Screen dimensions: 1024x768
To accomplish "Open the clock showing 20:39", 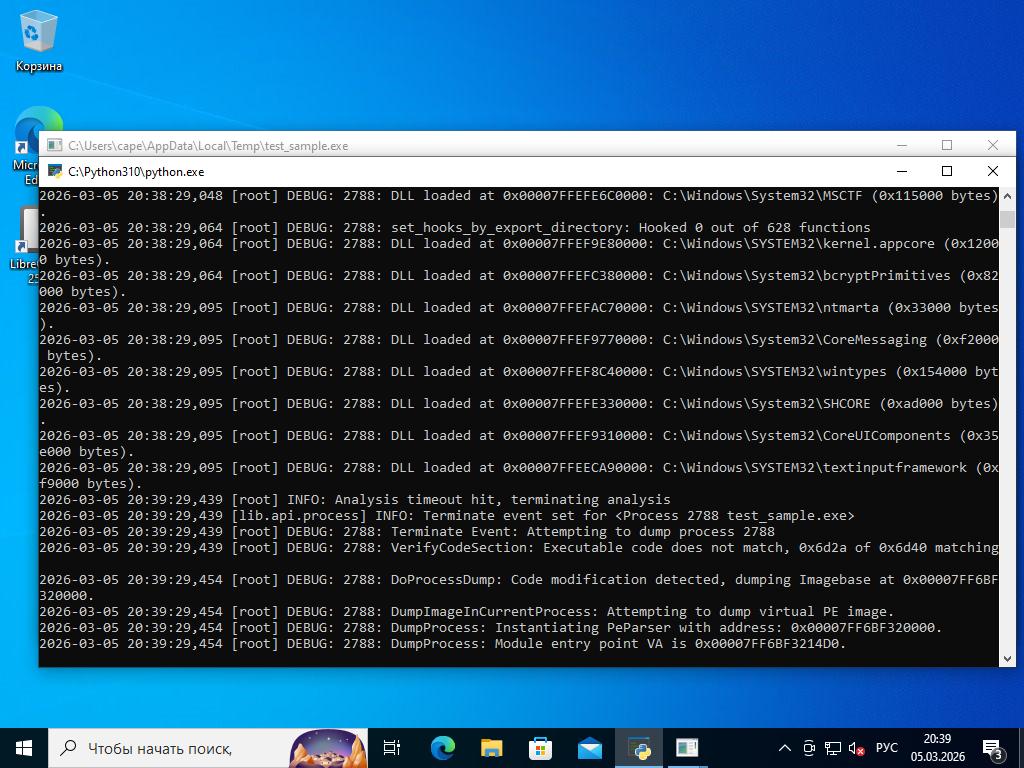I will point(937,747).
